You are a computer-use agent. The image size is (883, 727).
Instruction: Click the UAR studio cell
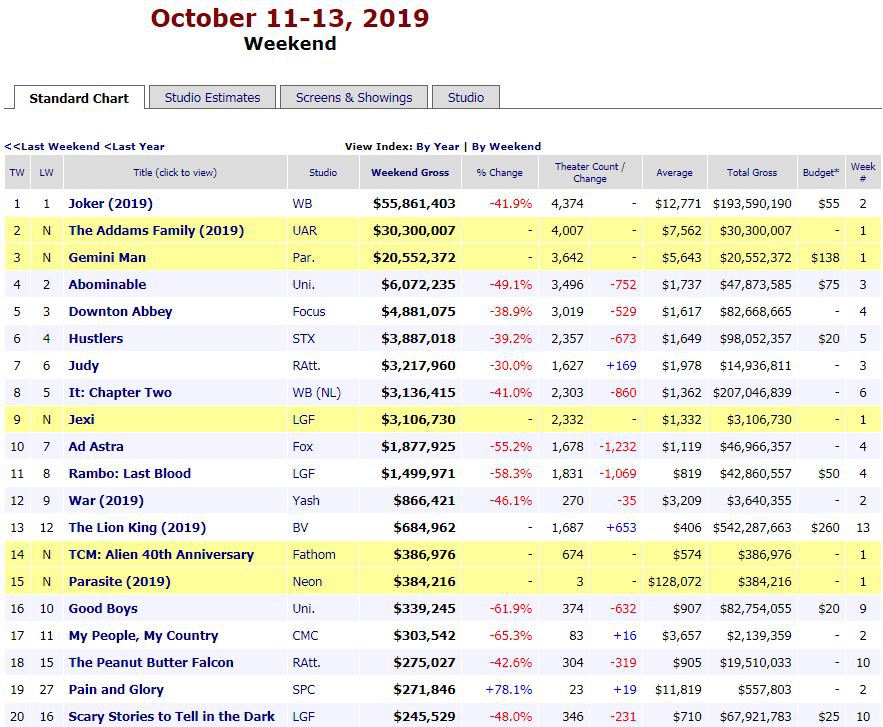(305, 230)
